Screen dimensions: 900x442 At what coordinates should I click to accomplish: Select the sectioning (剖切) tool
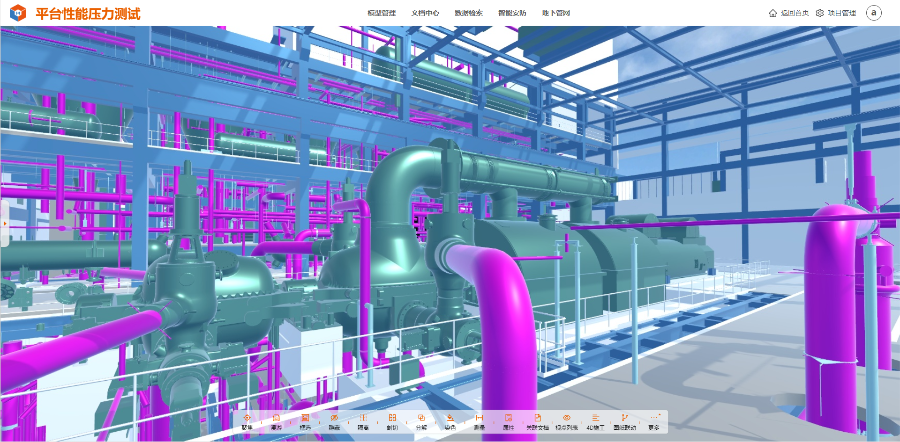coord(392,420)
